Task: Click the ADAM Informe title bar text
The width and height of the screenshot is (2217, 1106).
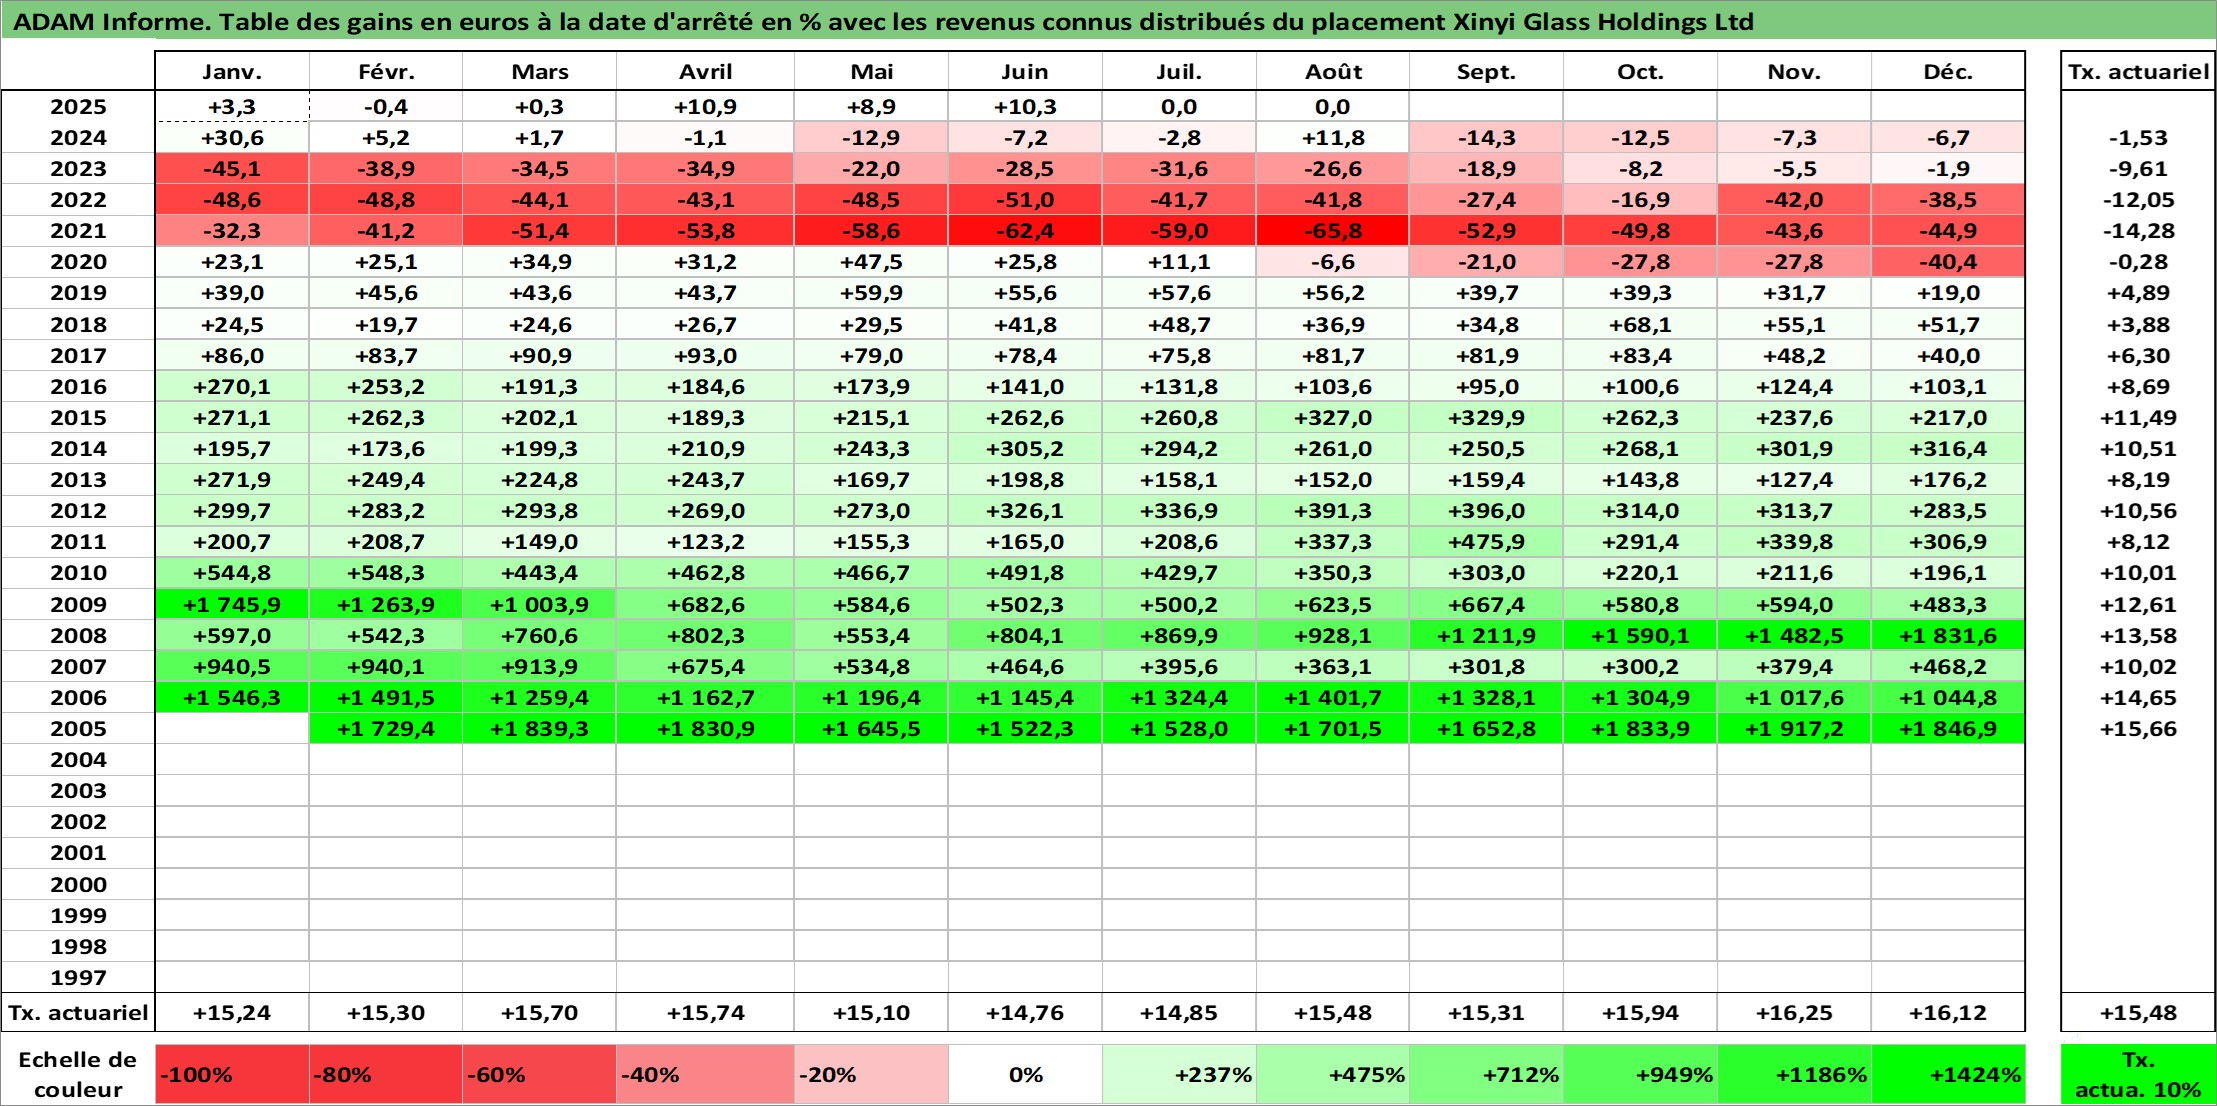Action: (883, 22)
